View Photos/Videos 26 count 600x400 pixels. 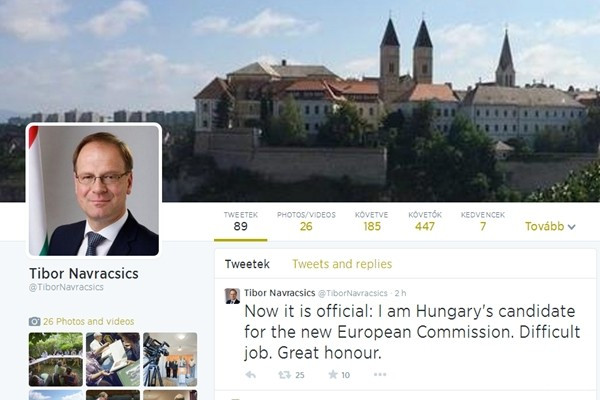pyautogui.click(x=306, y=222)
